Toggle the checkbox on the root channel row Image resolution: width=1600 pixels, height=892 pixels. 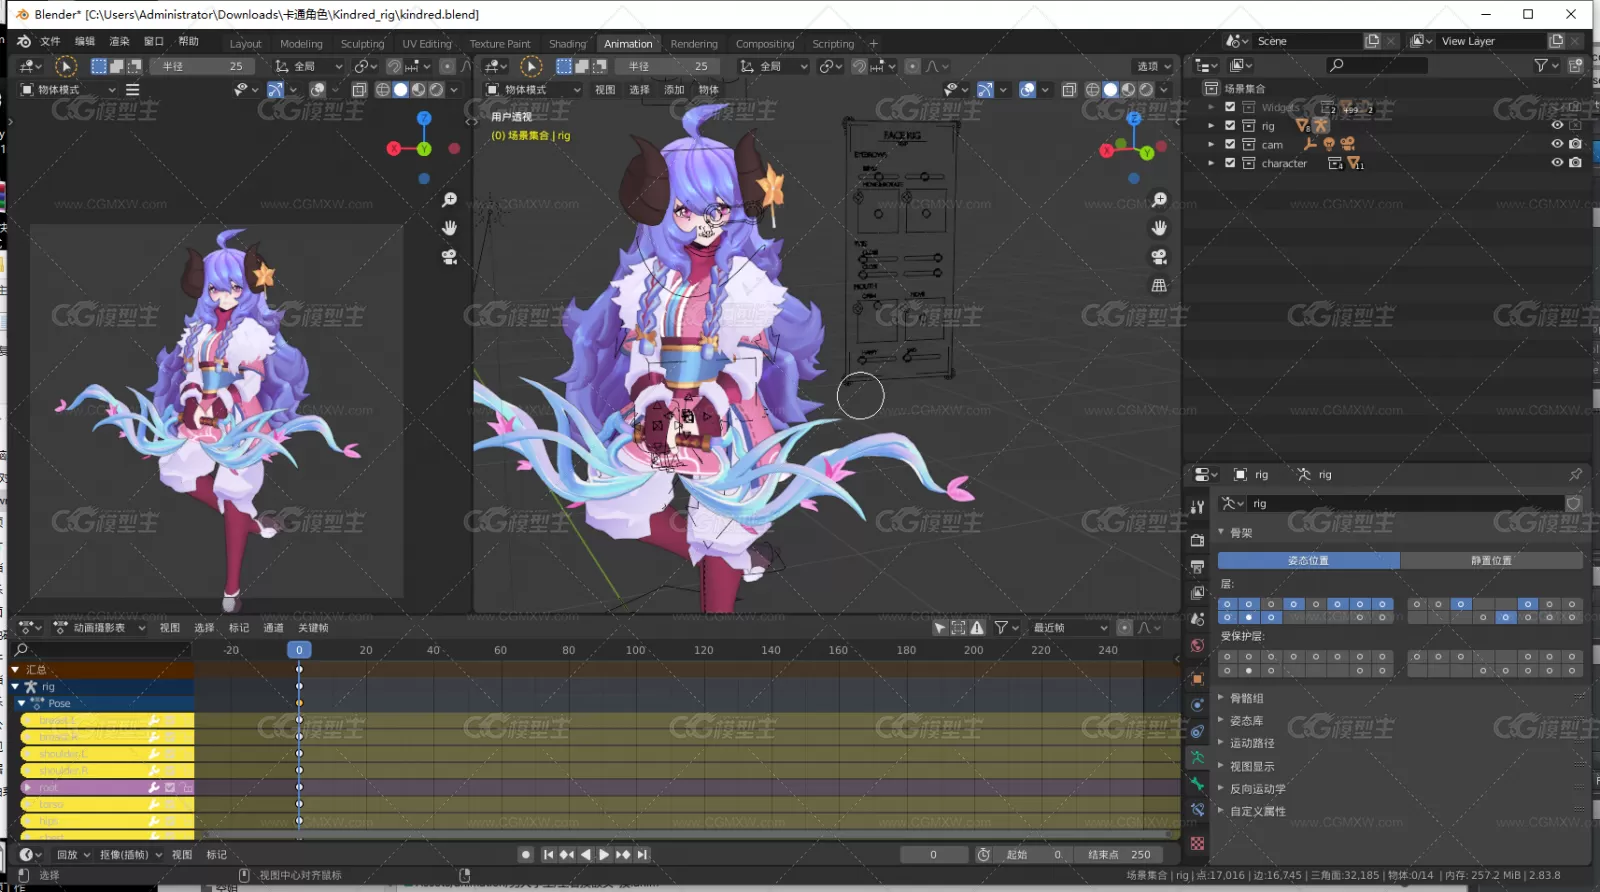(170, 788)
